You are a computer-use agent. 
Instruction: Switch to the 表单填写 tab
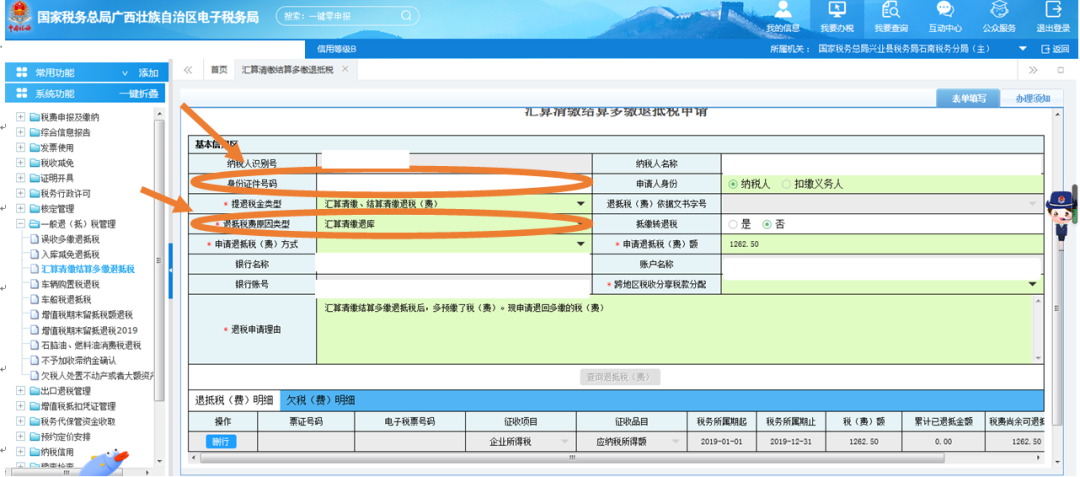(968, 98)
